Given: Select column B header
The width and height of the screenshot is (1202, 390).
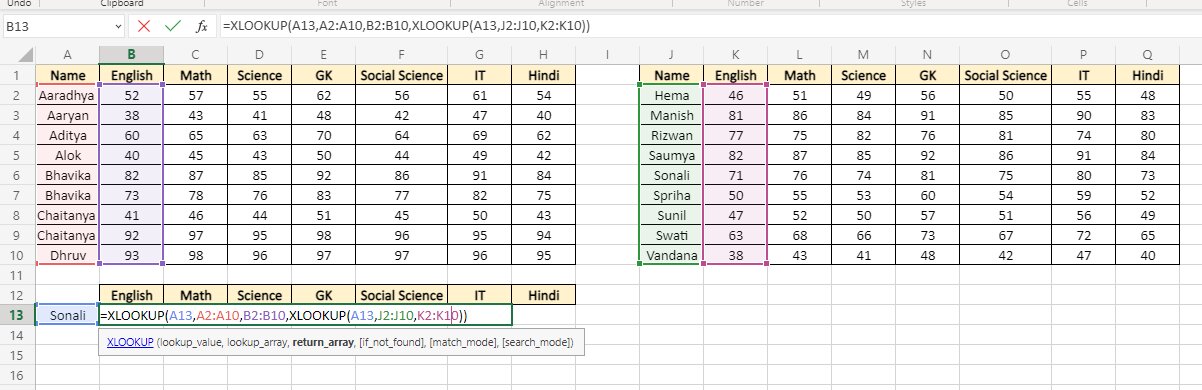Looking at the screenshot, I should pyautogui.click(x=131, y=54).
